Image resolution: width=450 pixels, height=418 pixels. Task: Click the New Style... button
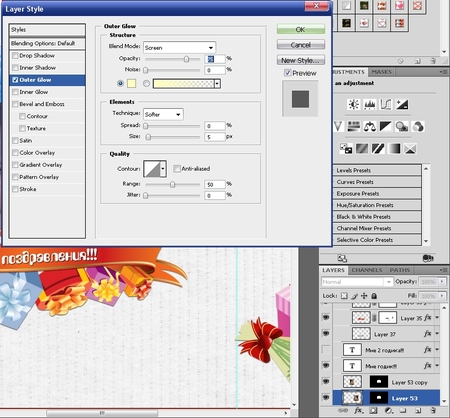tap(301, 60)
